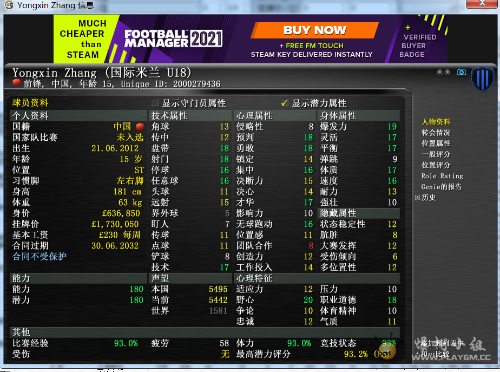
Task: Expand the 历史 tree item
Action: pos(417,198)
